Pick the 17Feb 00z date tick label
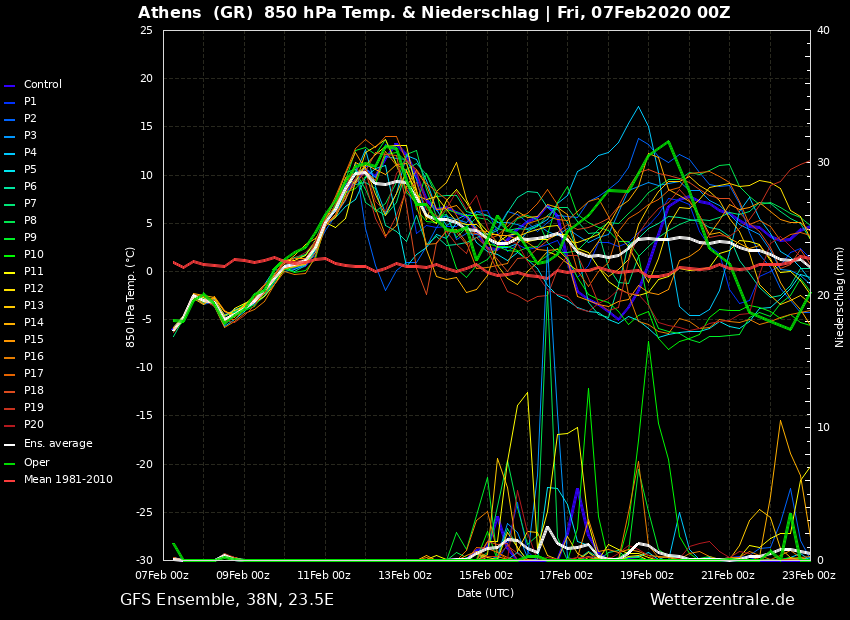Screen dimensions: 850x620 (566, 576)
